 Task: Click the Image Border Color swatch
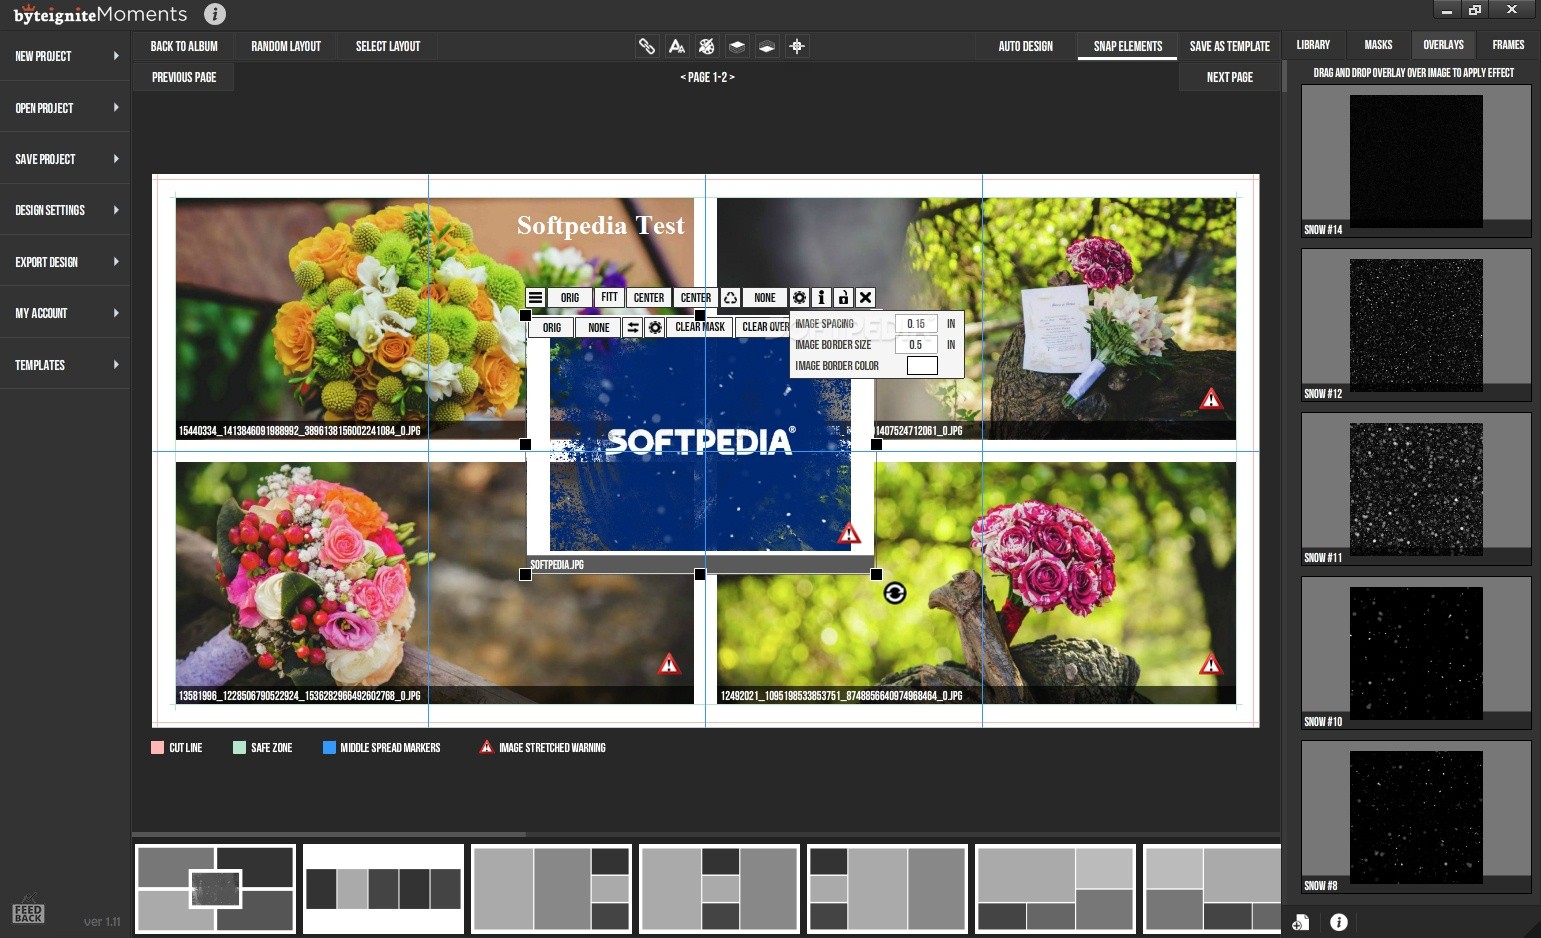(922, 366)
